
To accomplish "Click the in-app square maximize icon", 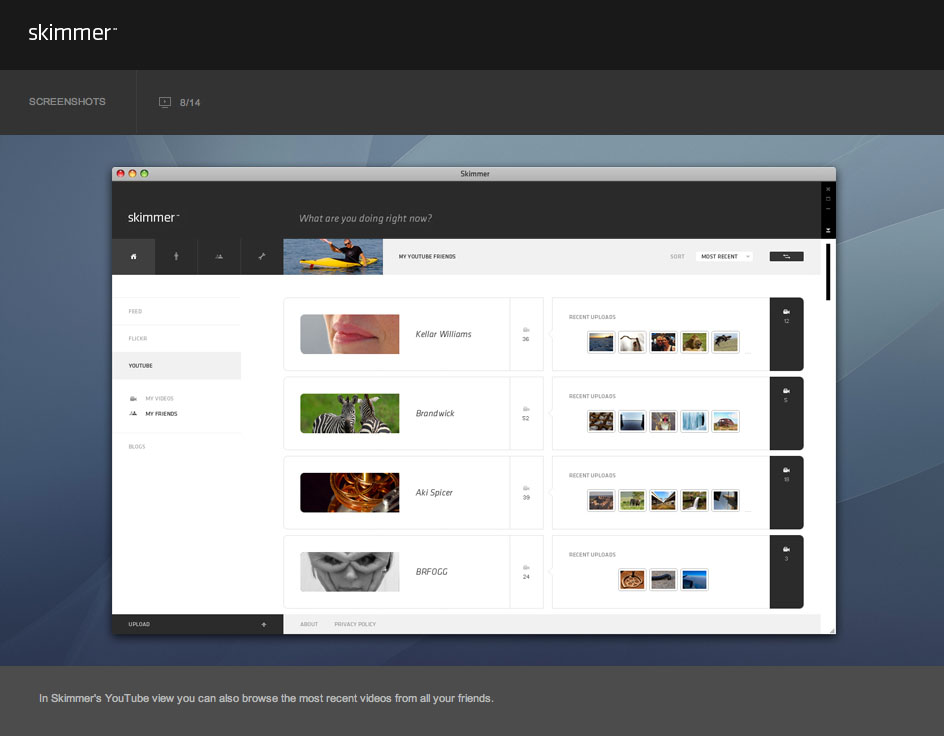I will (828, 199).
